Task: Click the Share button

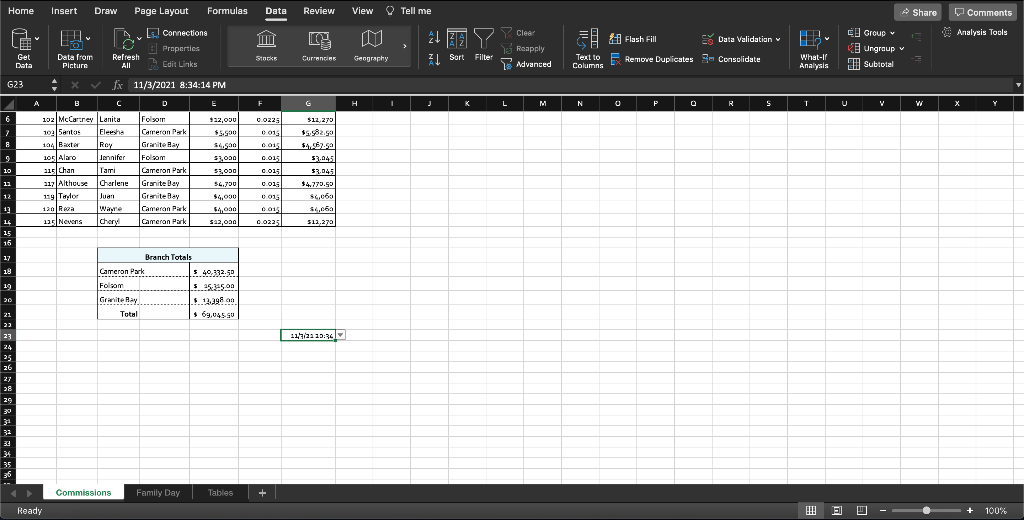Action: click(x=918, y=12)
